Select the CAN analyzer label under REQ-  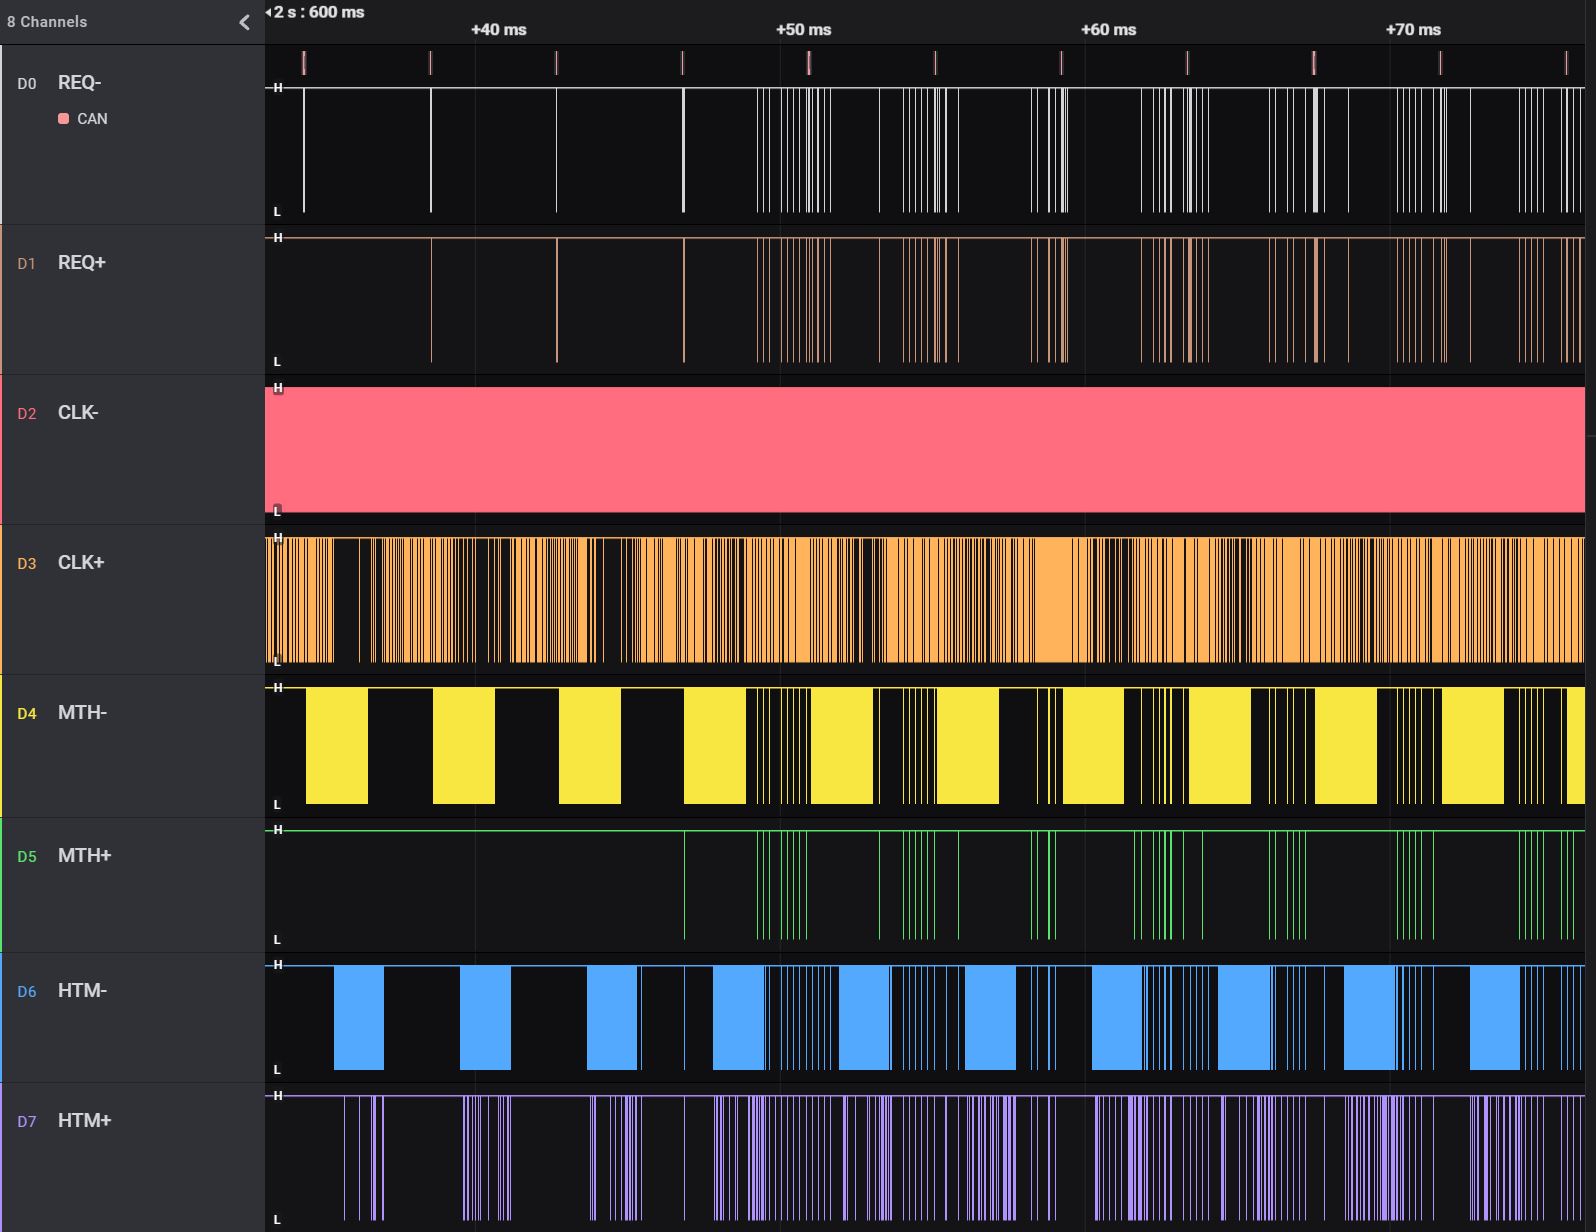(92, 119)
